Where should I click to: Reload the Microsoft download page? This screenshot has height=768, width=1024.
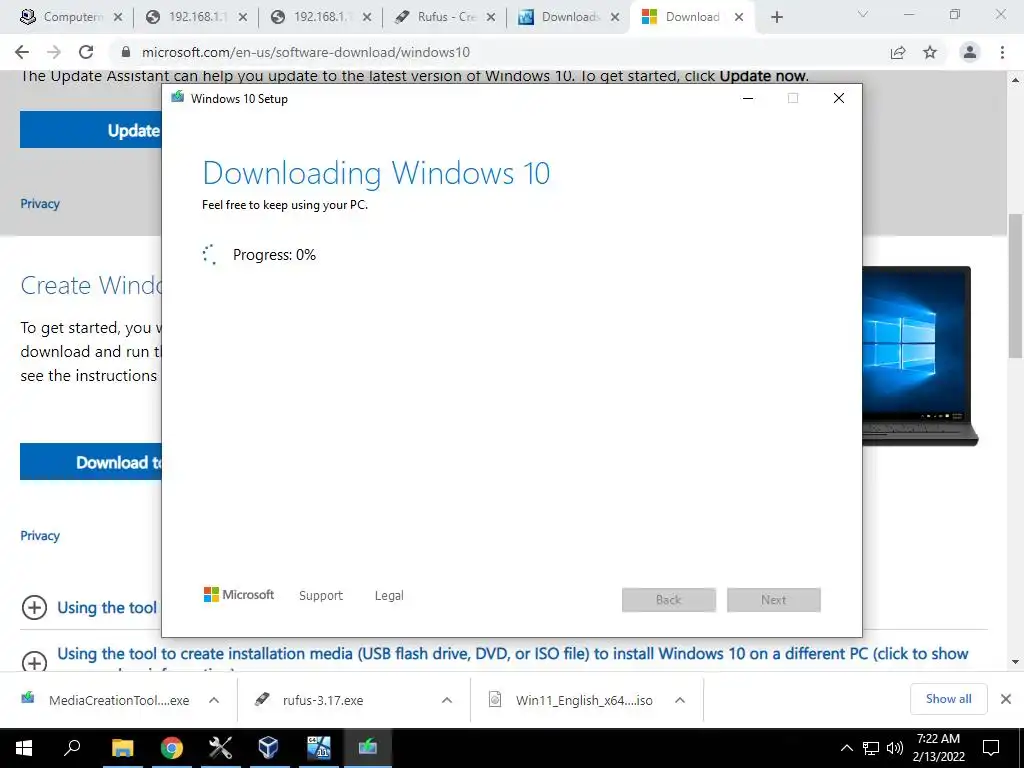click(86, 52)
